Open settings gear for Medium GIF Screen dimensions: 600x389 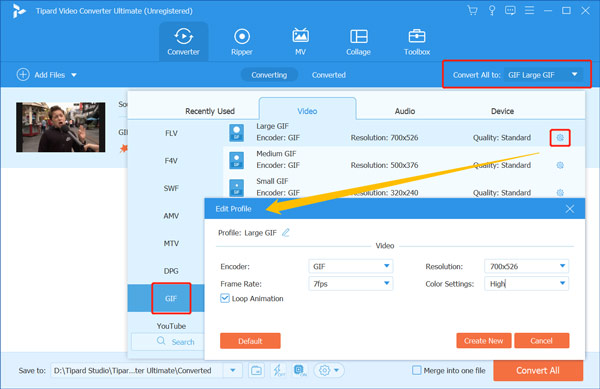coord(560,165)
